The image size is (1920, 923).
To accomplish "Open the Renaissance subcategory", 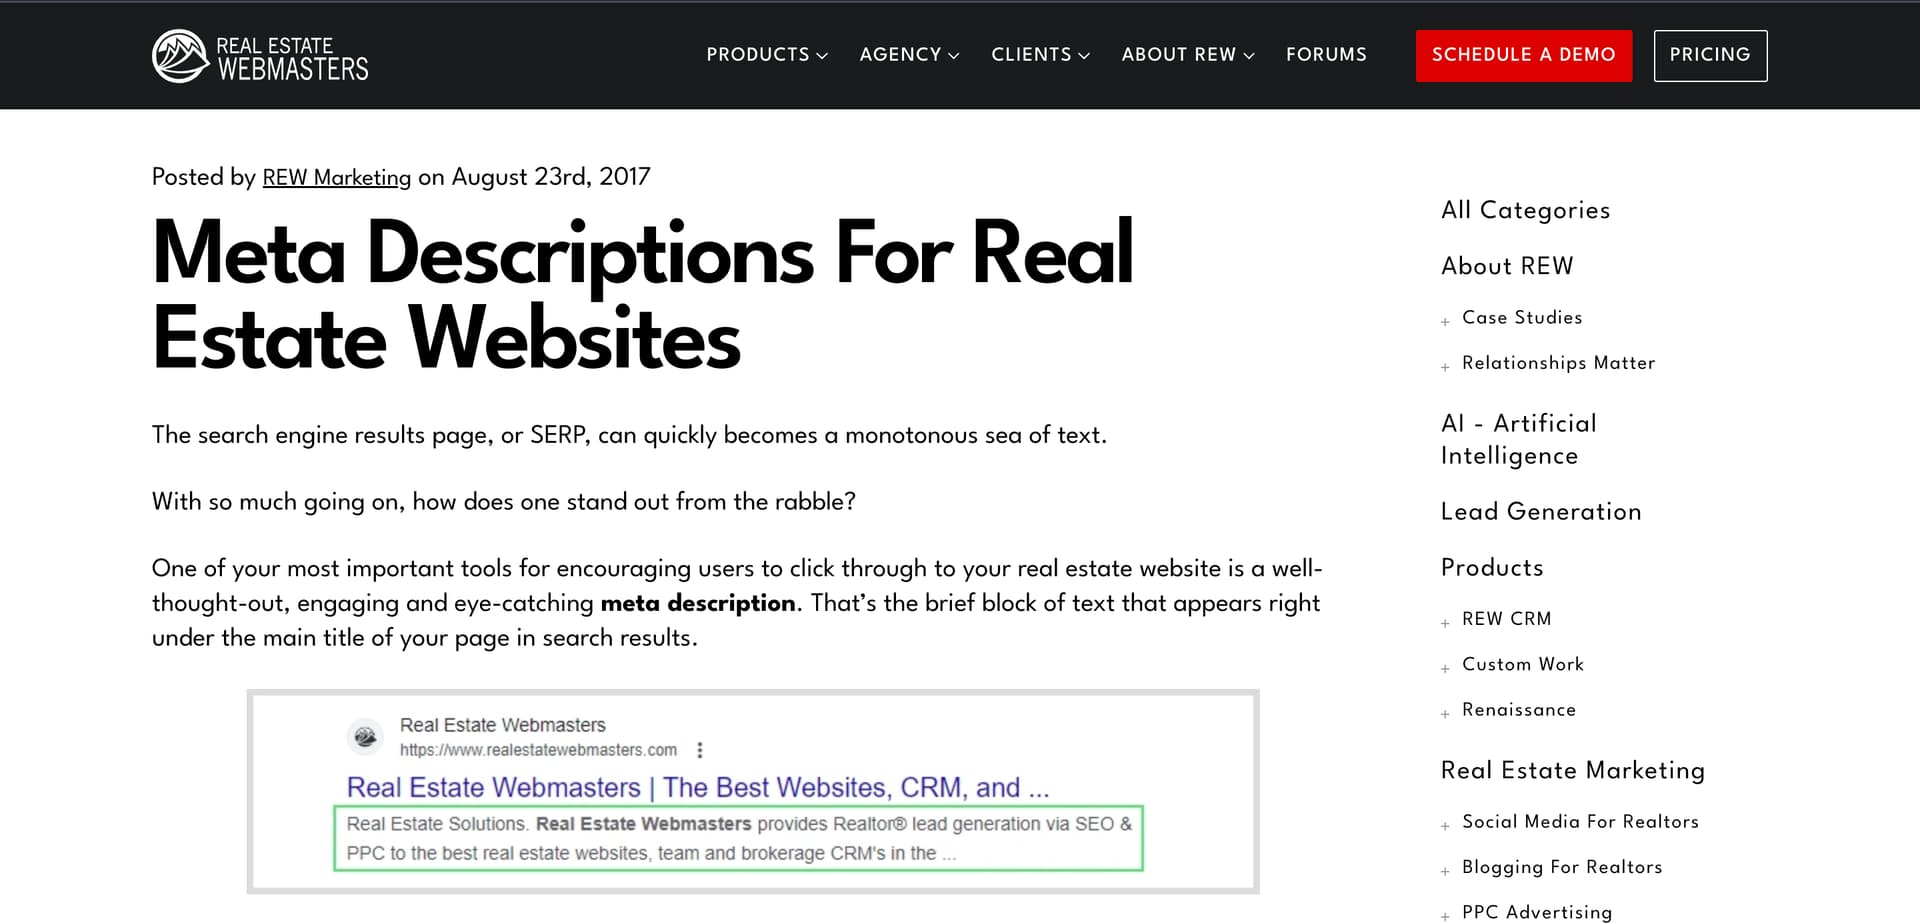I will click(1519, 710).
